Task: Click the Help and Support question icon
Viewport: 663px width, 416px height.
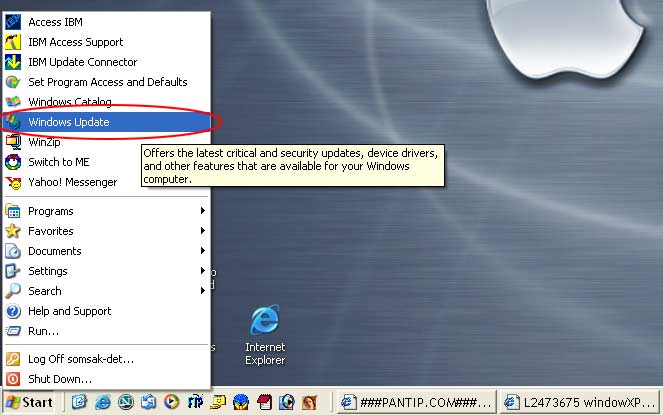Action: click(x=13, y=311)
